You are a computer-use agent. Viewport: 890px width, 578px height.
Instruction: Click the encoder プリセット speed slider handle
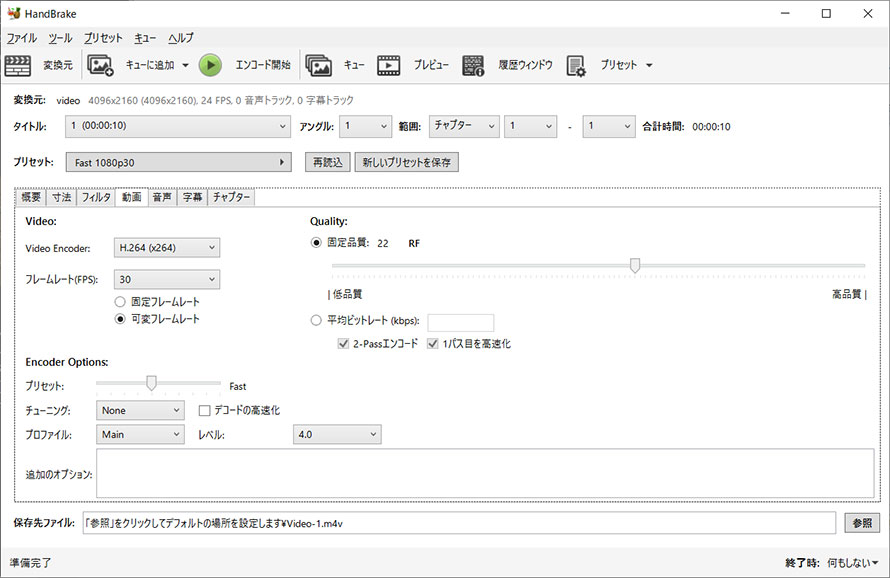coord(151,383)
